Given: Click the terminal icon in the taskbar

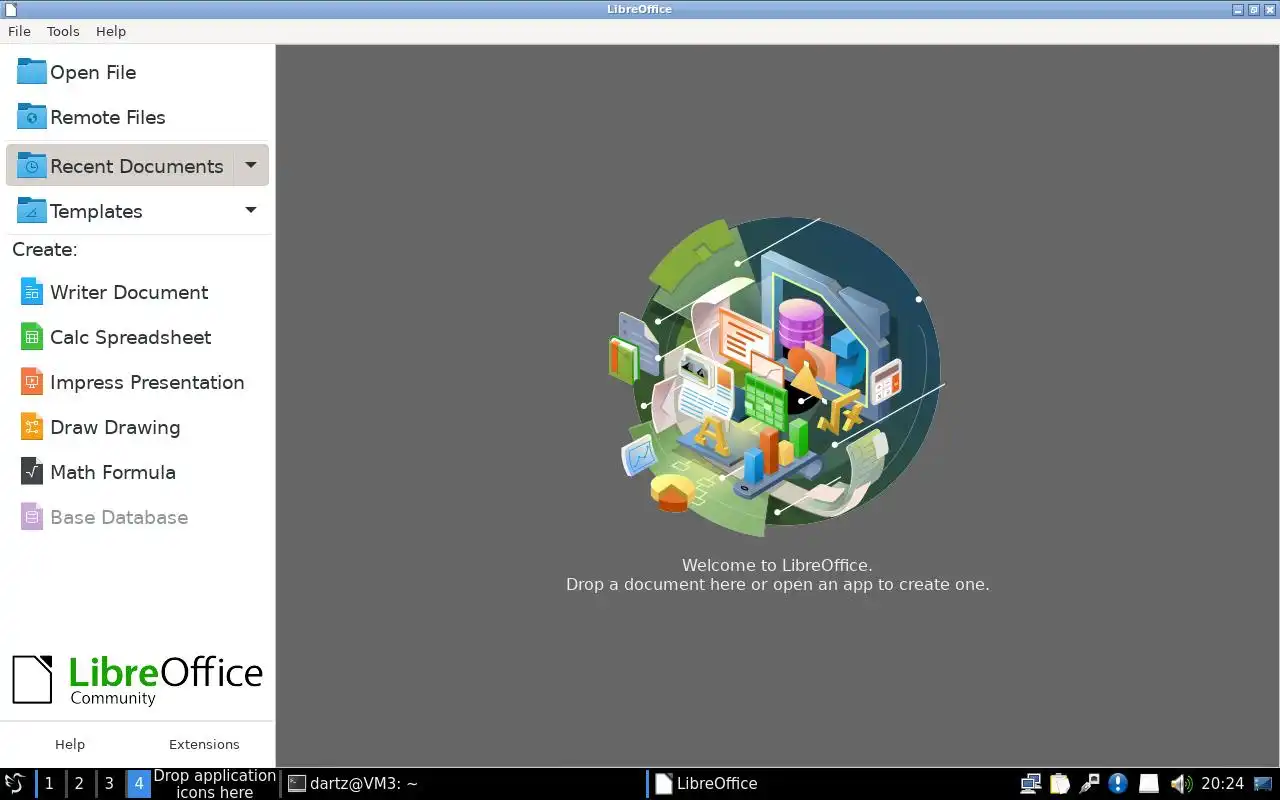Looking at the screenshot, I should pyautogui.click(x=297, y=784).
